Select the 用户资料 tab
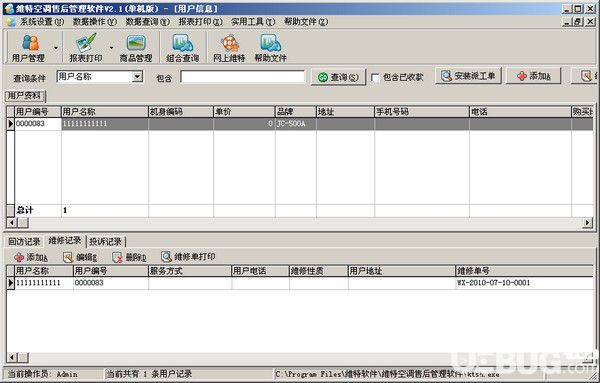Viewport: 600px width, 383px height. click(25, 96)
